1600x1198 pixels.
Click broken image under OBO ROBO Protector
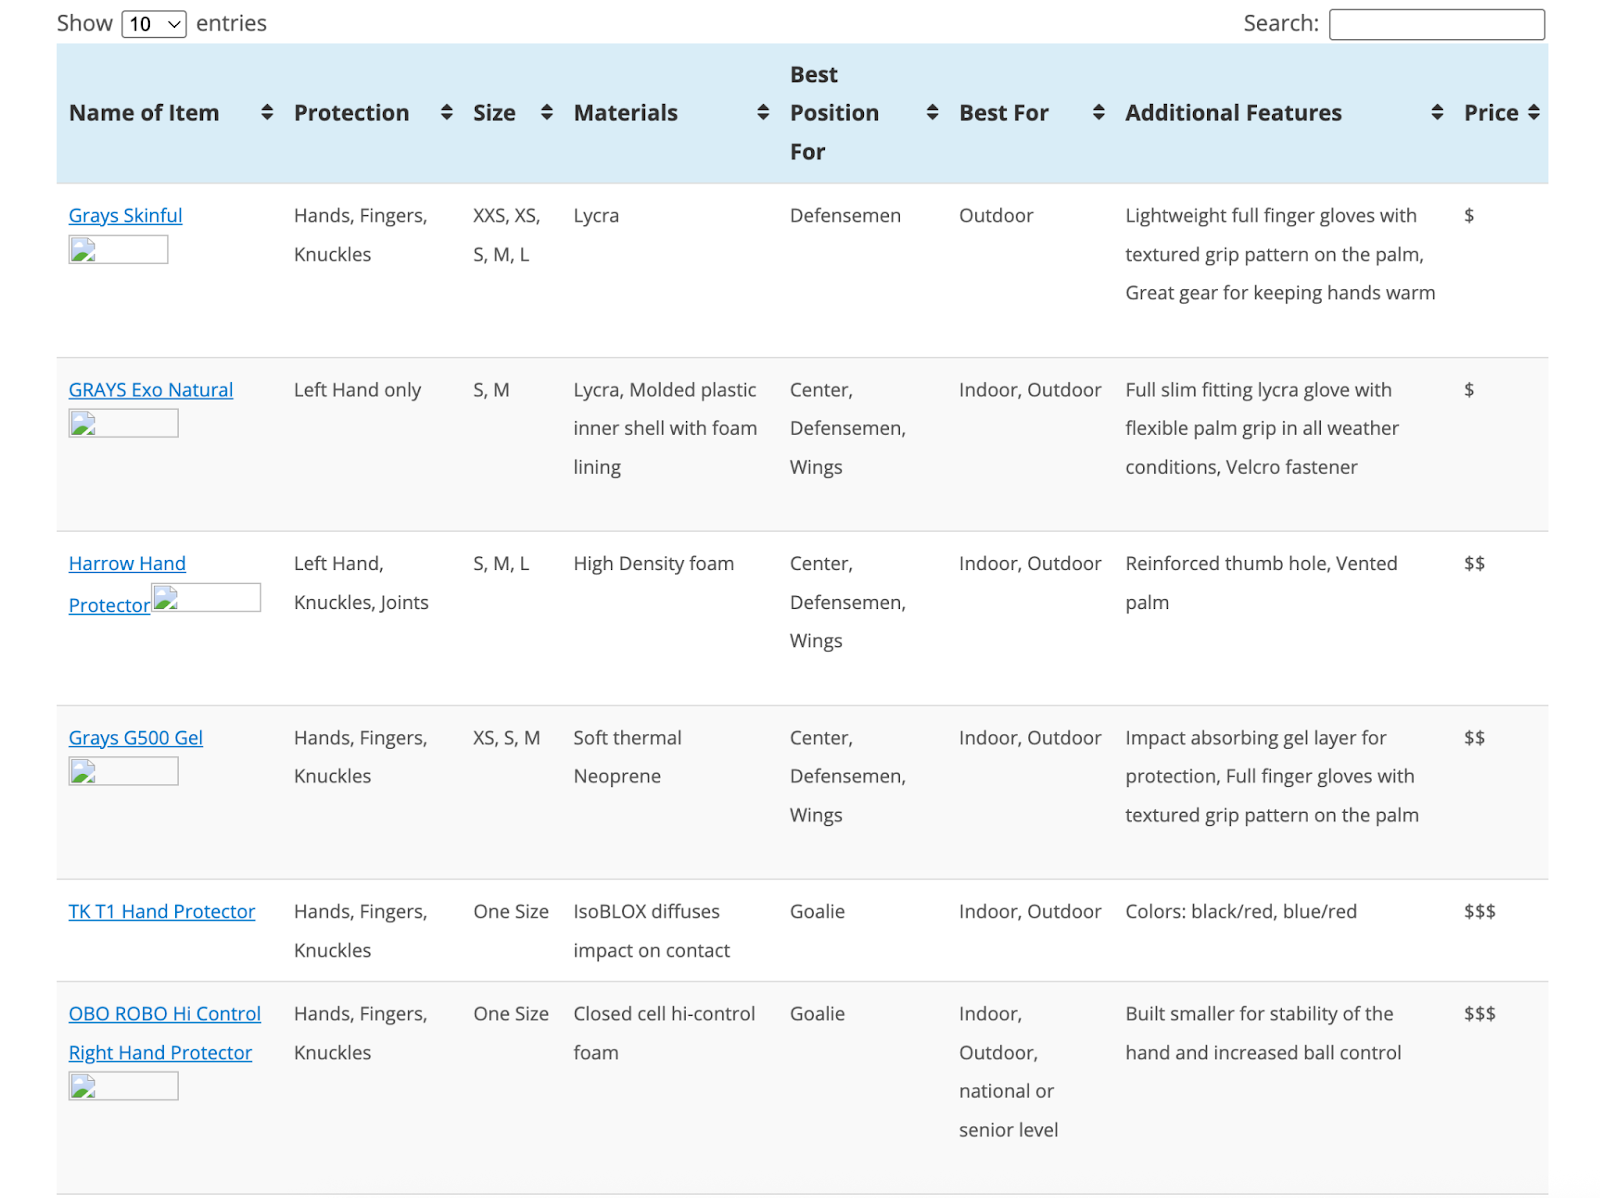pyautogui.click(x=123, y=1086)
